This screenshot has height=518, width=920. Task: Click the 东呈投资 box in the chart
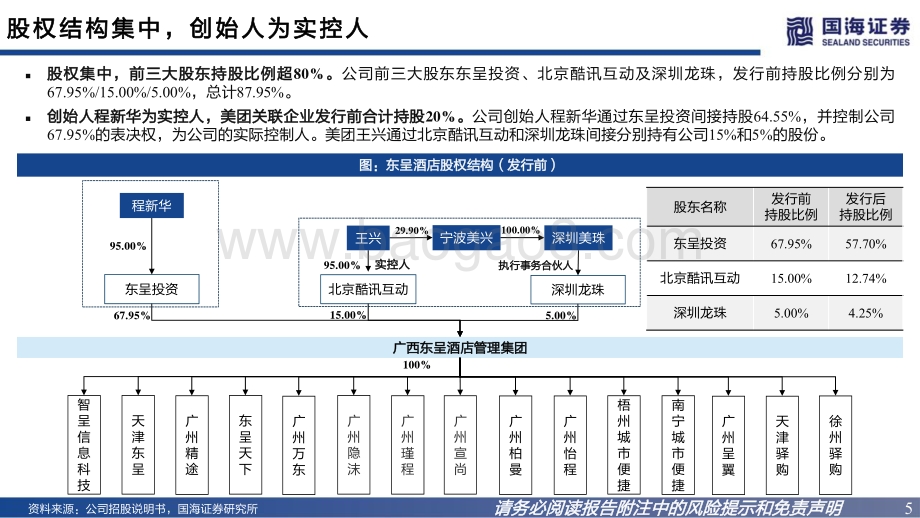coord(151,289)
